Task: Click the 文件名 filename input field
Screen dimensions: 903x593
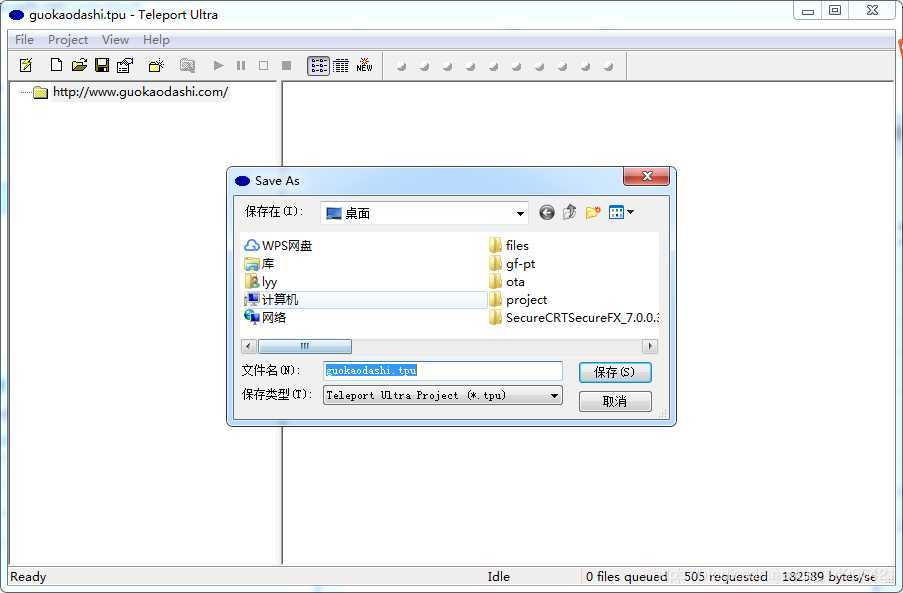Action: click(443, 371)
